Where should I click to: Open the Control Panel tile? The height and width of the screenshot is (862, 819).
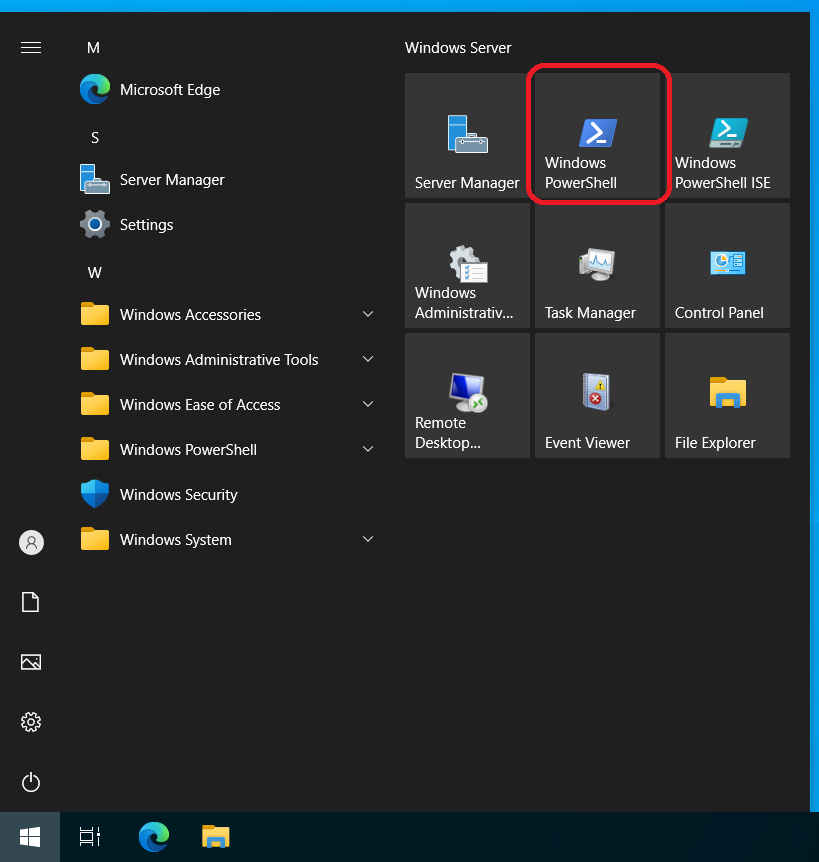pyautogui.click(x=727, y=266)
